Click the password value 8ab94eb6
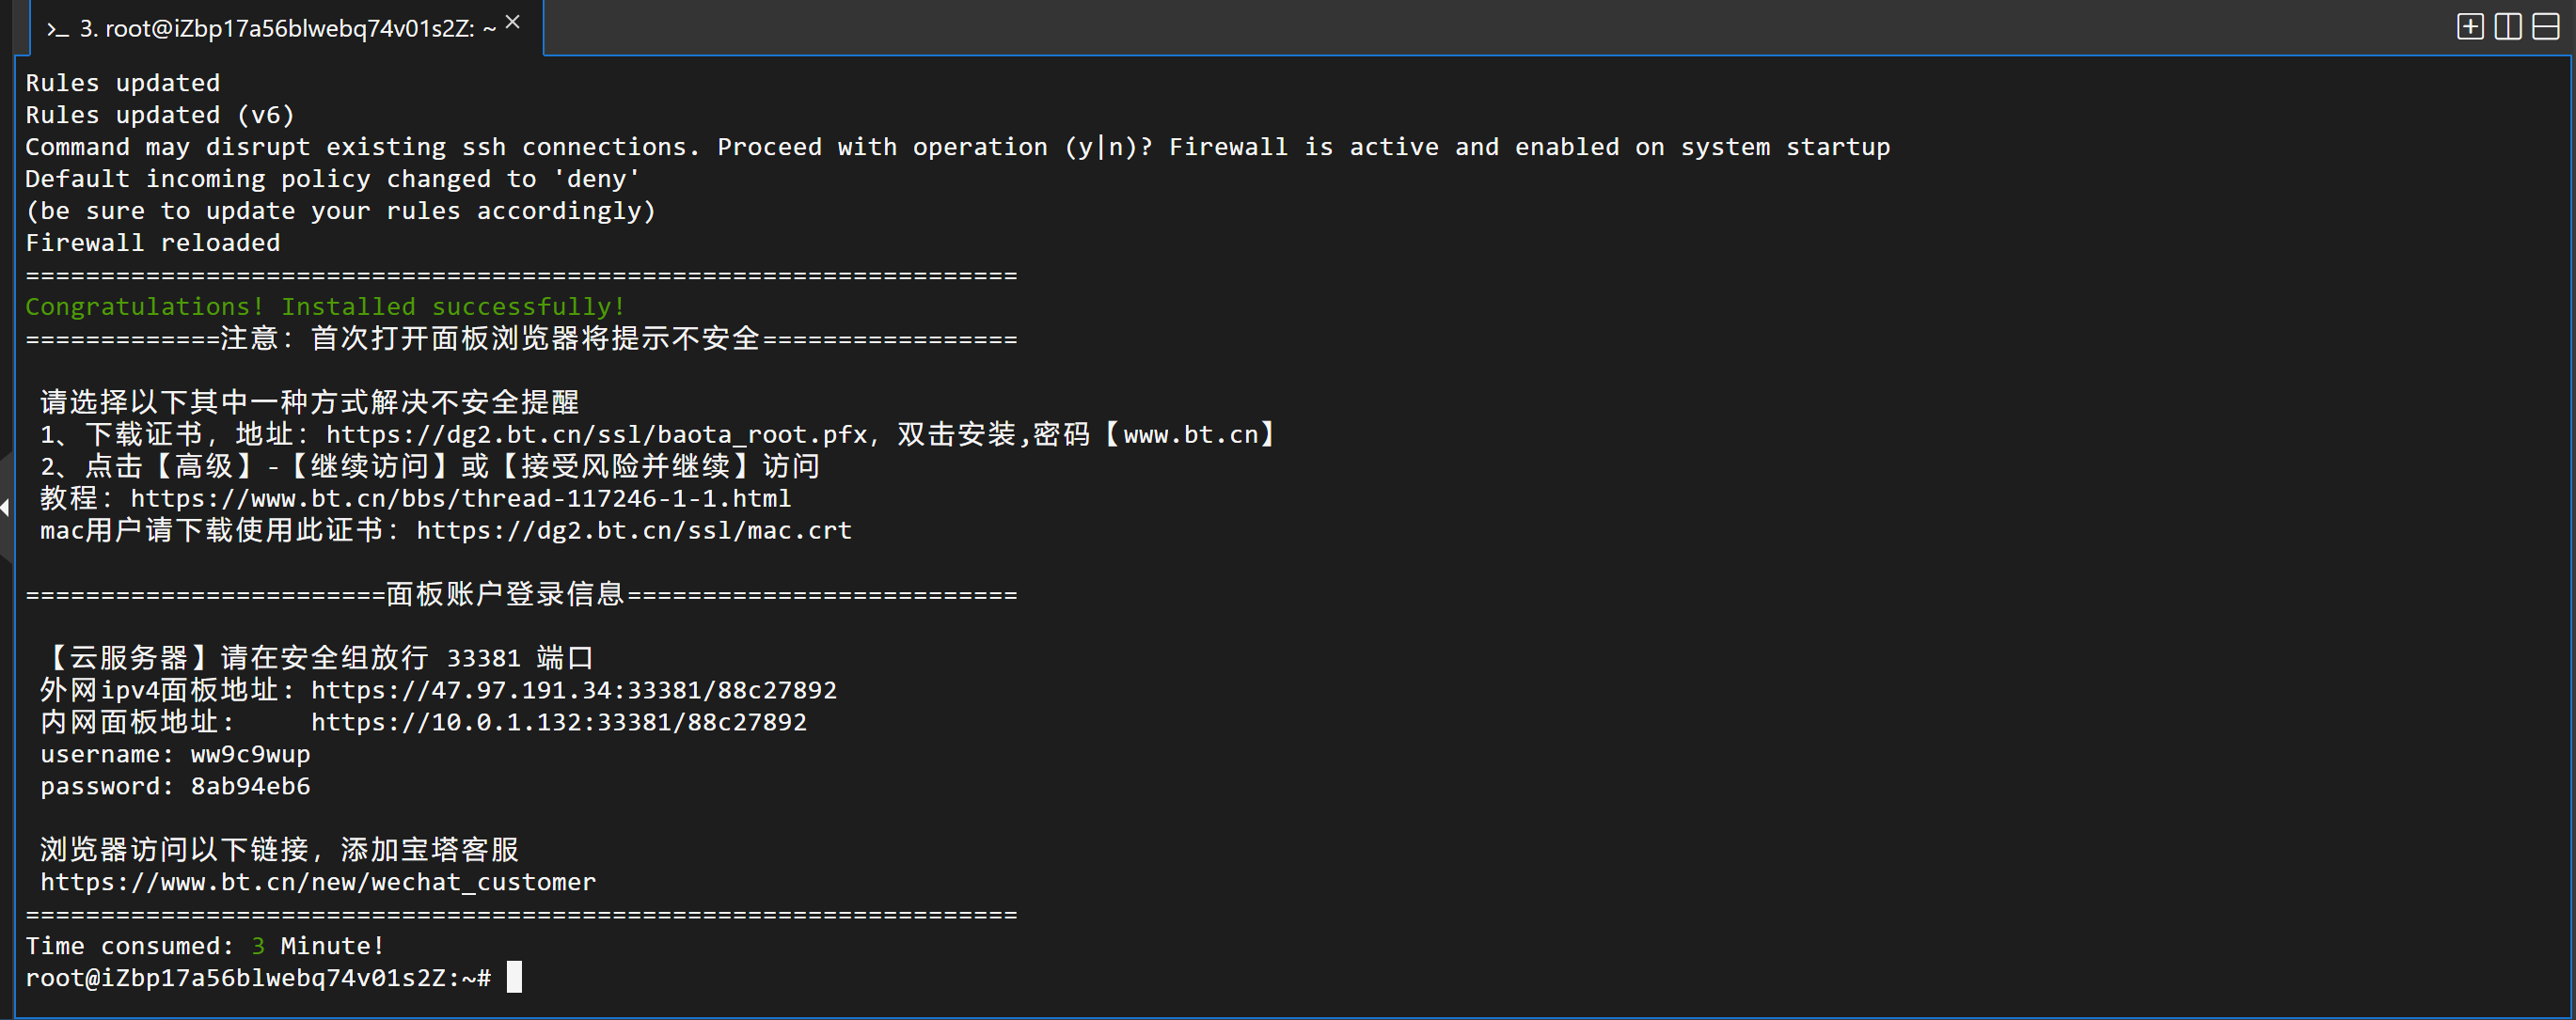2576x1020 pixels. pos(250,787)
